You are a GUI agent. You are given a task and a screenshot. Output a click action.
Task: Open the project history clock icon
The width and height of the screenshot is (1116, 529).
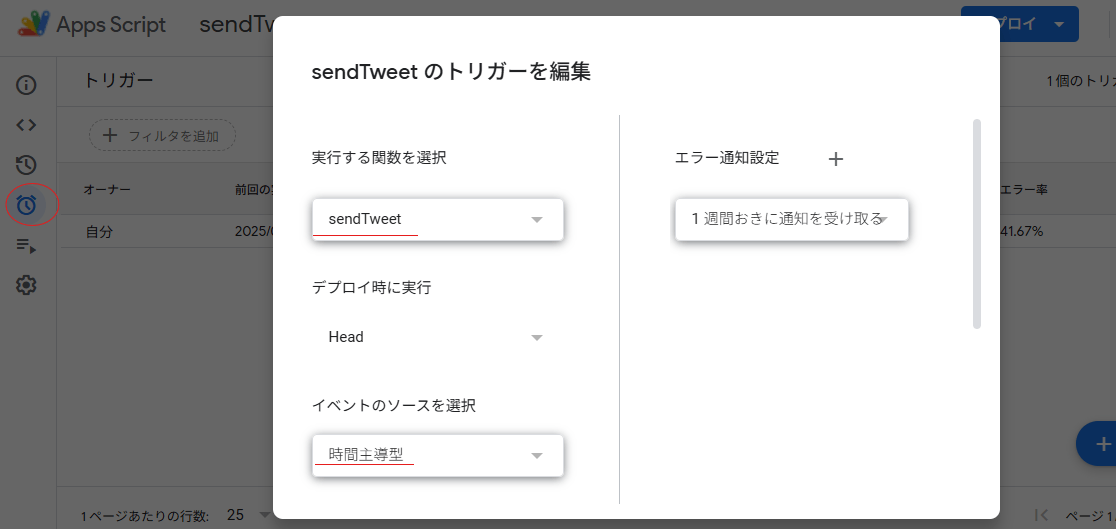click(26, 165)
